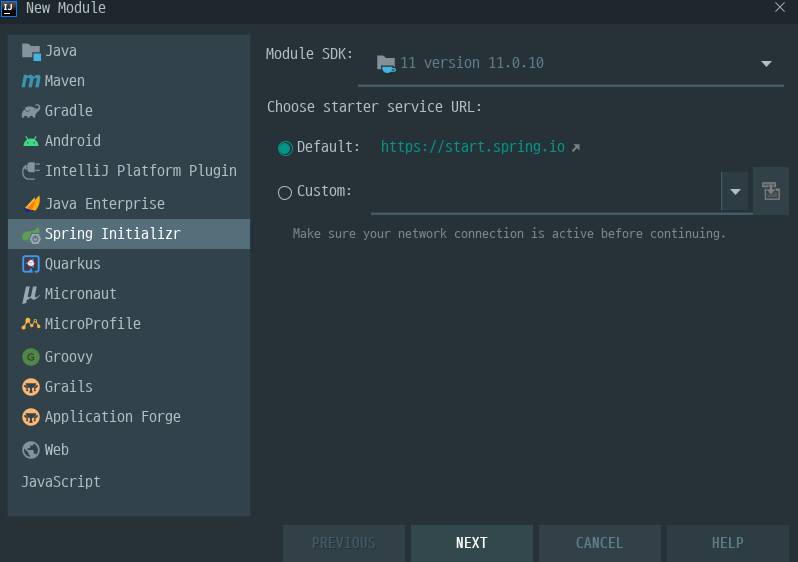Select Application Forge entry
This screenshot has width=798, height=562.
[x=129, y=417]
